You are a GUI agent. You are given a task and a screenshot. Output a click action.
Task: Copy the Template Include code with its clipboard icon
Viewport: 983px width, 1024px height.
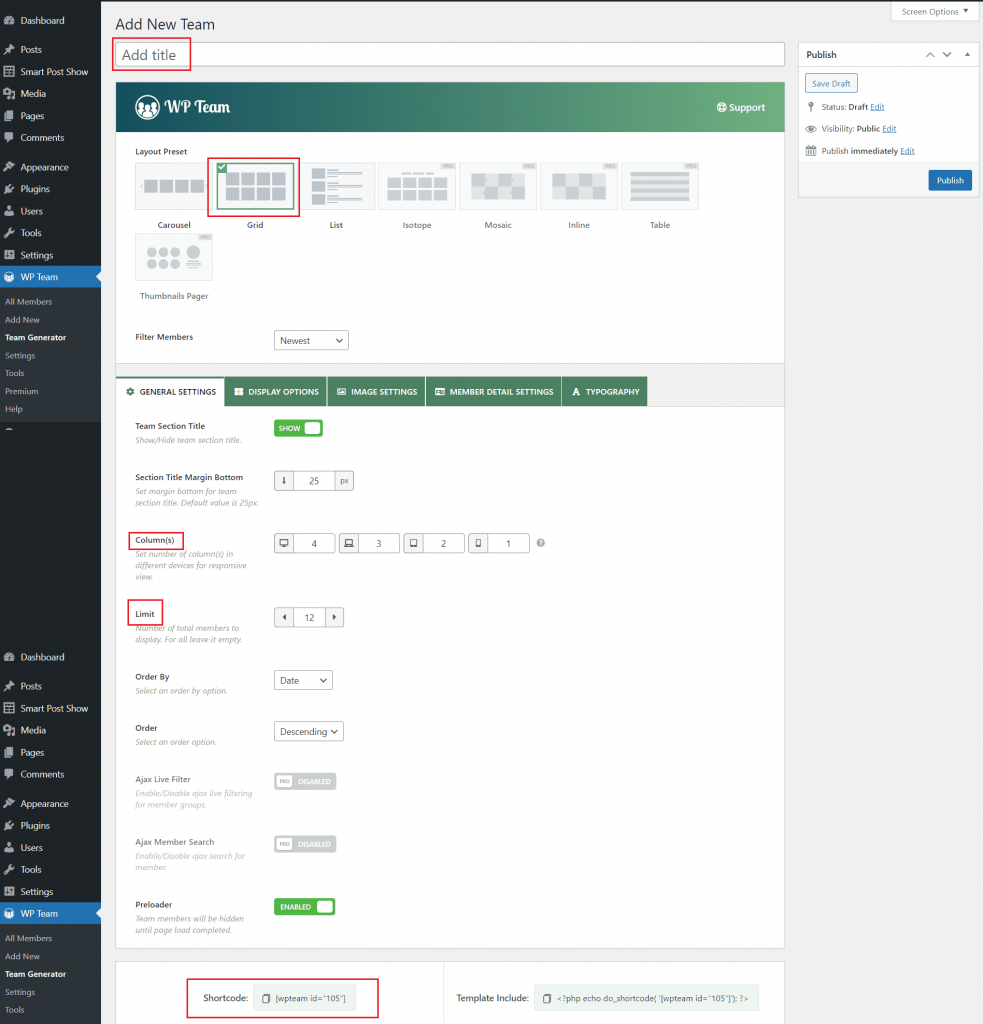[547, 999]
